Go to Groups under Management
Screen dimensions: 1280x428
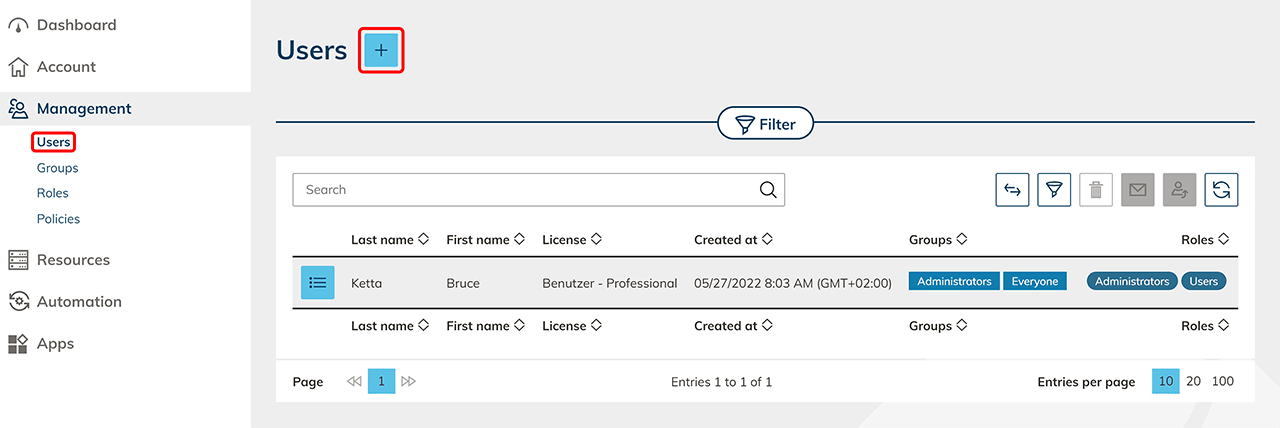[x=57, y=168]
